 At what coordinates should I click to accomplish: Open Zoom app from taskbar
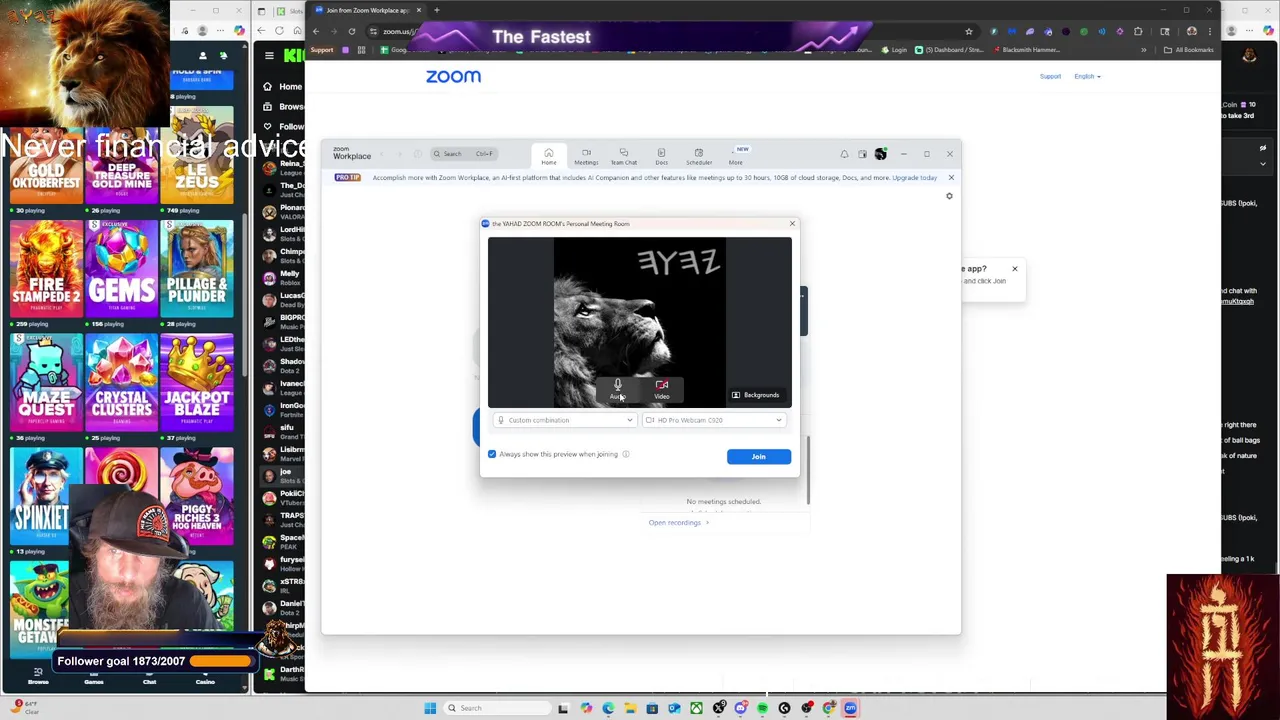click(850, 708)
